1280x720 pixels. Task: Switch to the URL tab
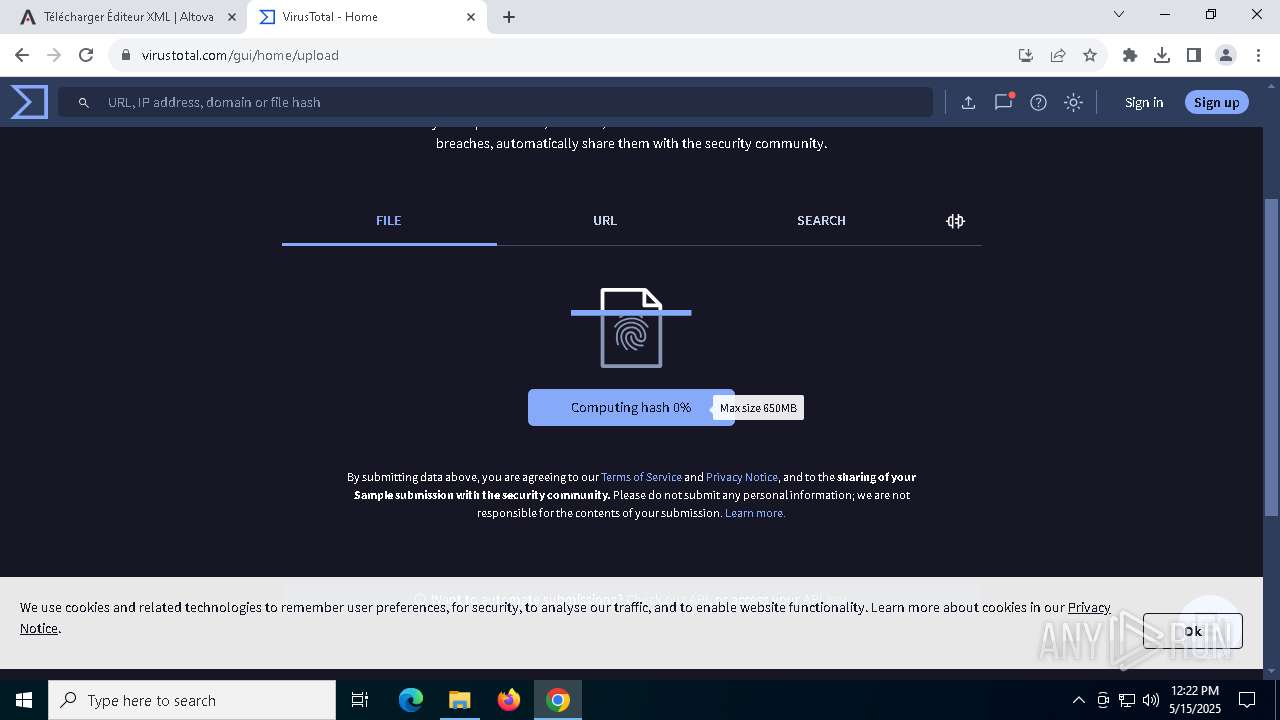(605, 221)
